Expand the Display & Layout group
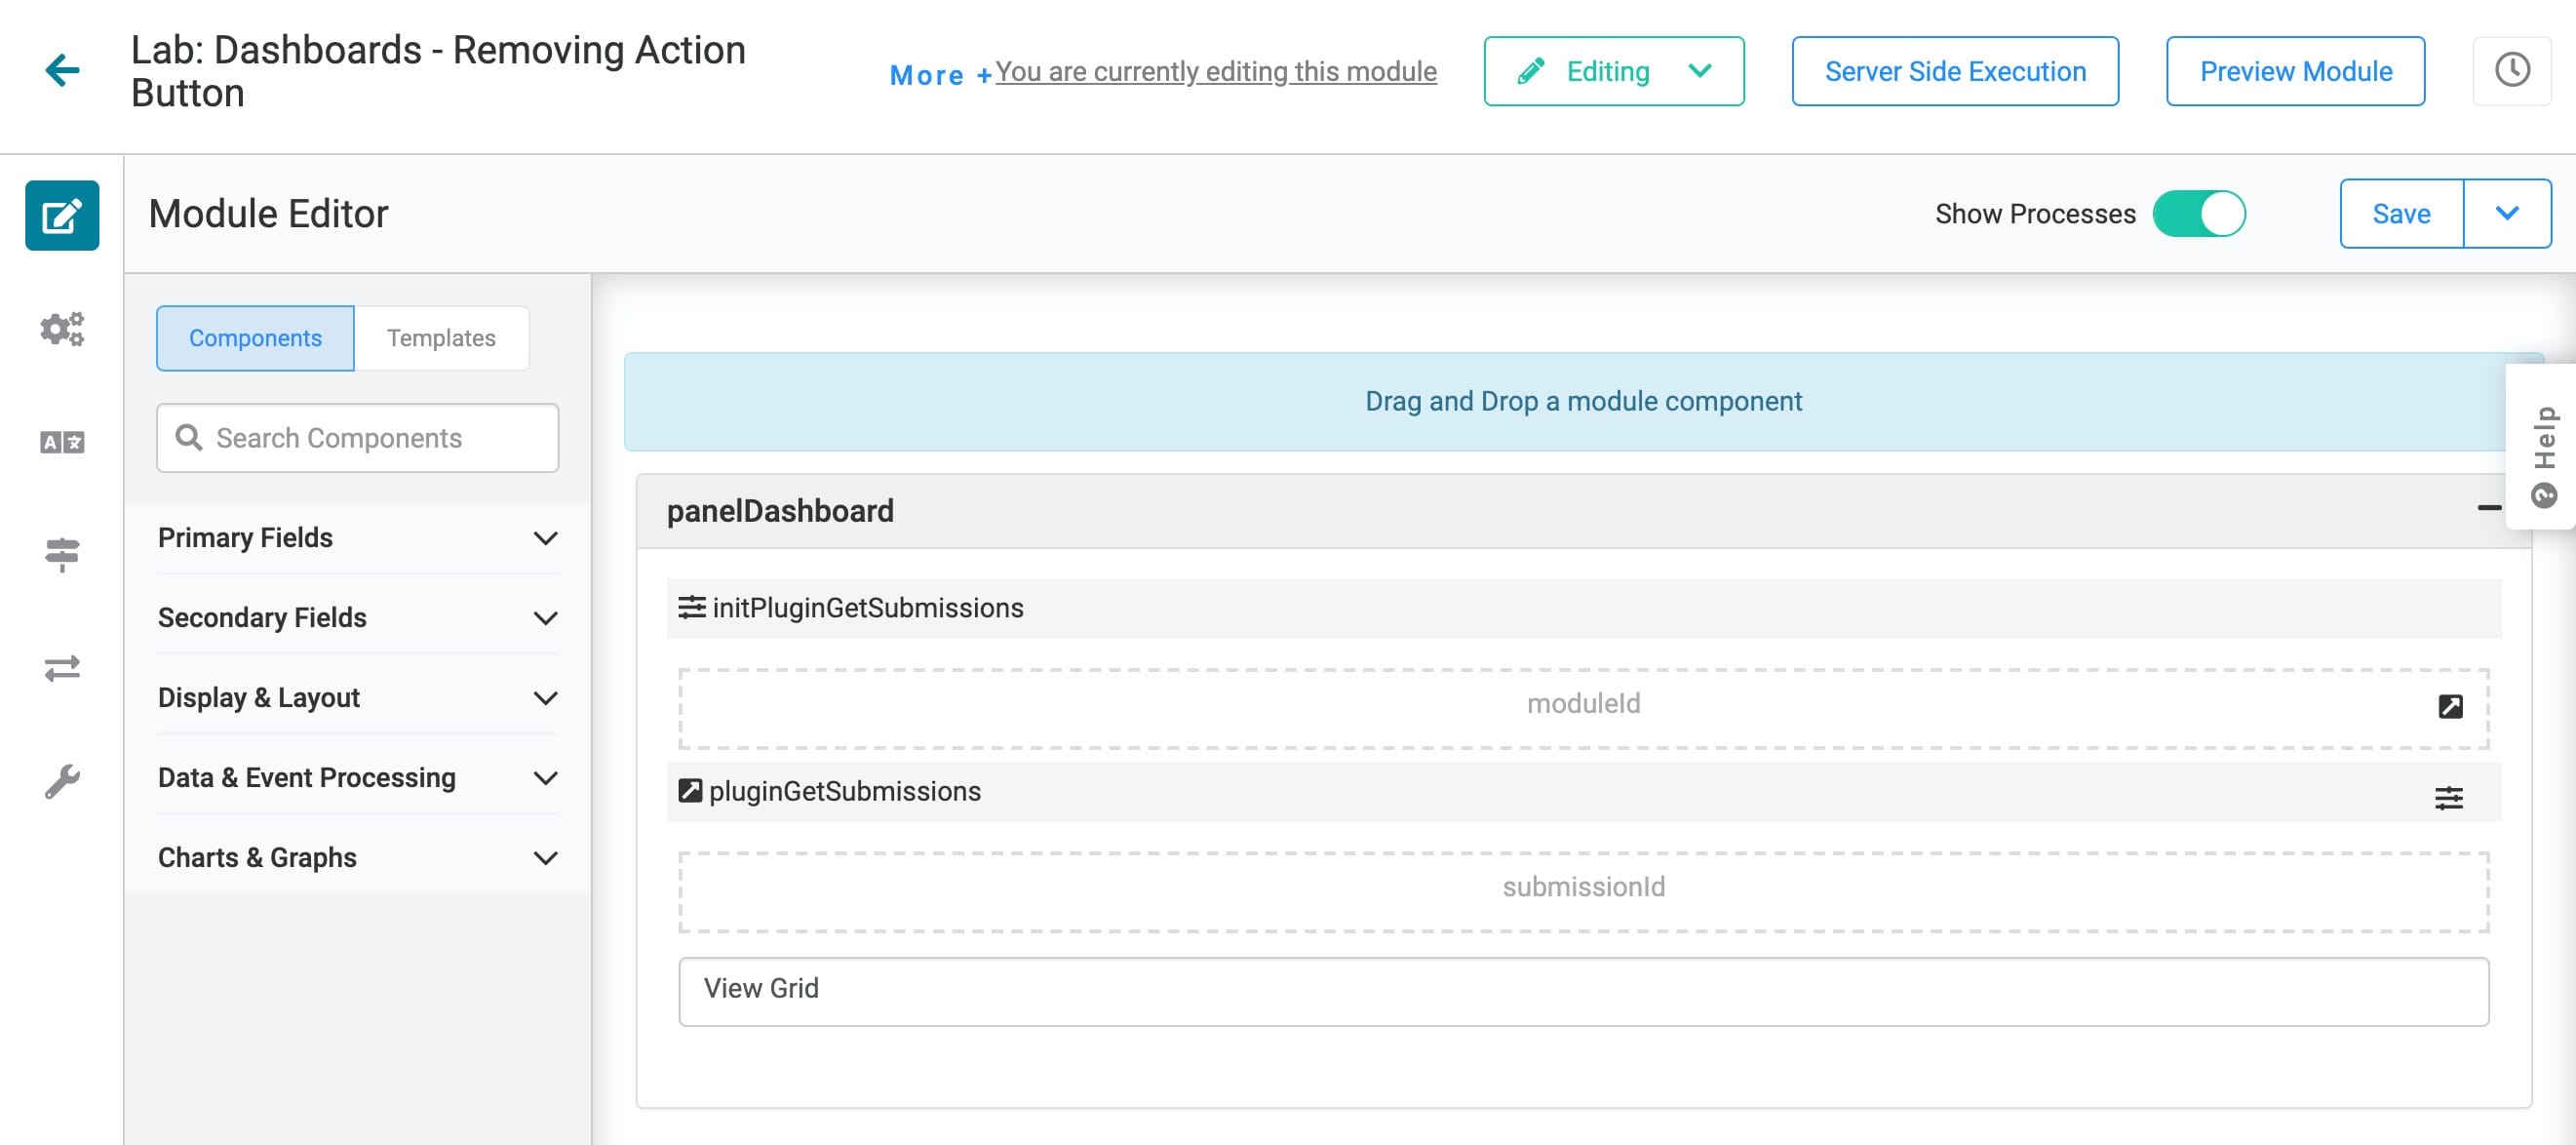Image resolution: width=2576 pixels, height=1145 pixels. [357, 698]
